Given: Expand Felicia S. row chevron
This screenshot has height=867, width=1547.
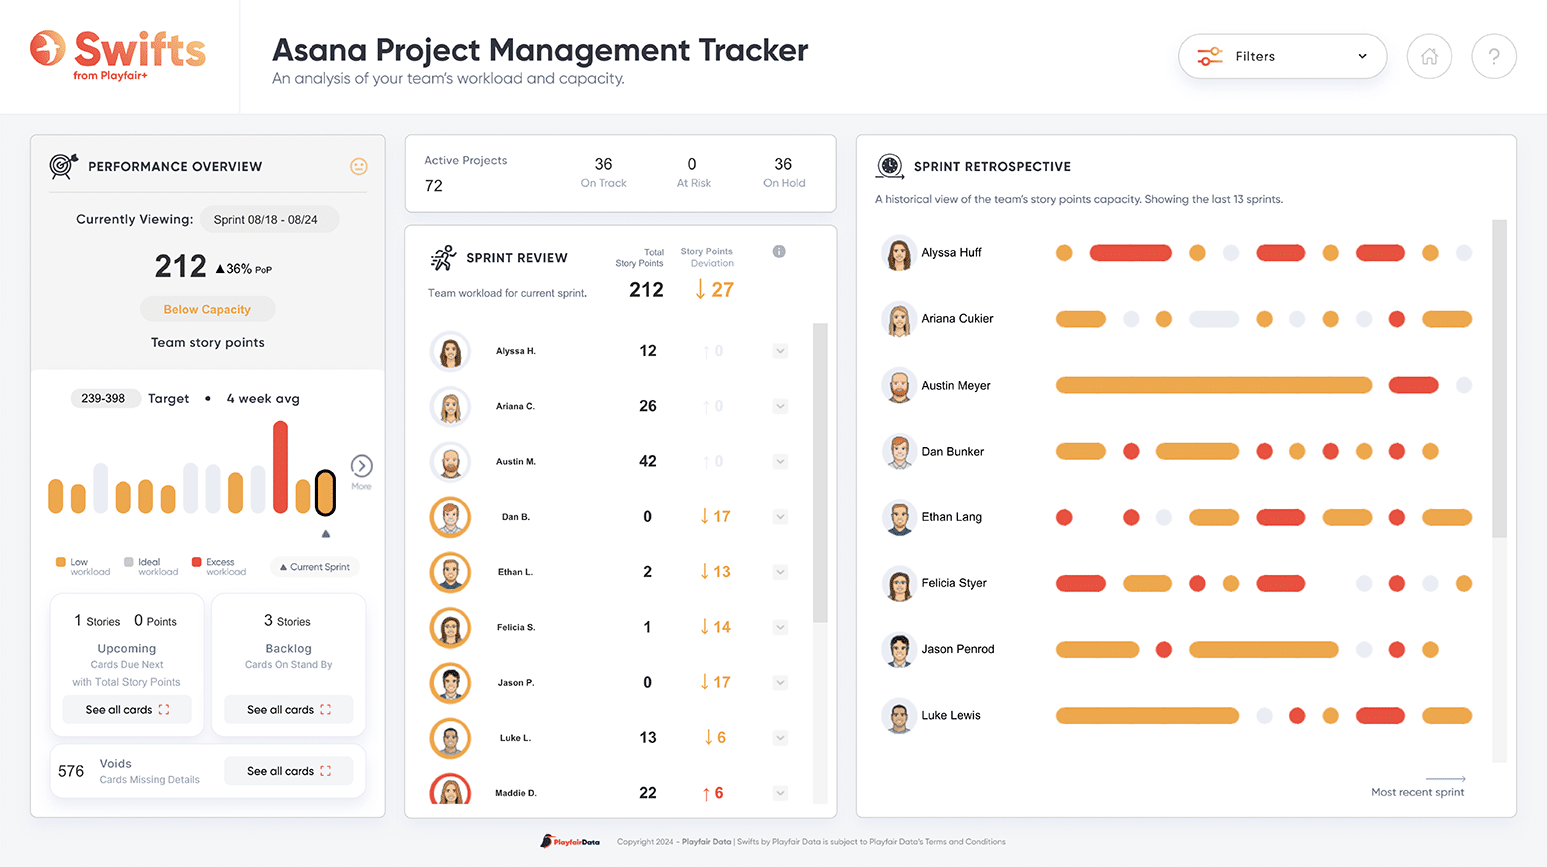Looking at the screenshot, I should 780,627.
